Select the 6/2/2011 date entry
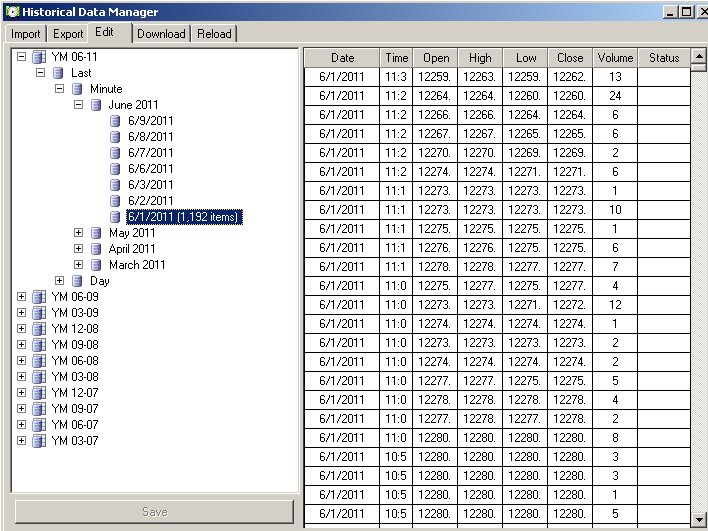The height and width of the screenshot is (531, 708). (x=150, y=201)
